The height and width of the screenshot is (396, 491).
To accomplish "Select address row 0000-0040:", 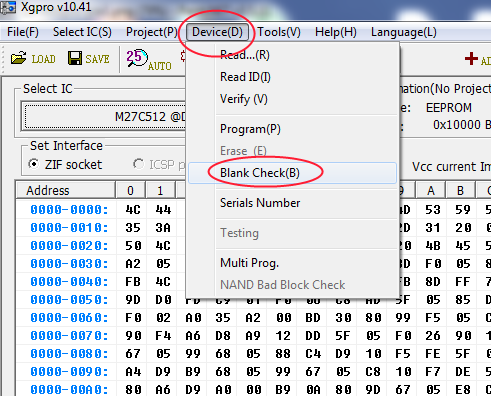I will click(x=69, y=282).
